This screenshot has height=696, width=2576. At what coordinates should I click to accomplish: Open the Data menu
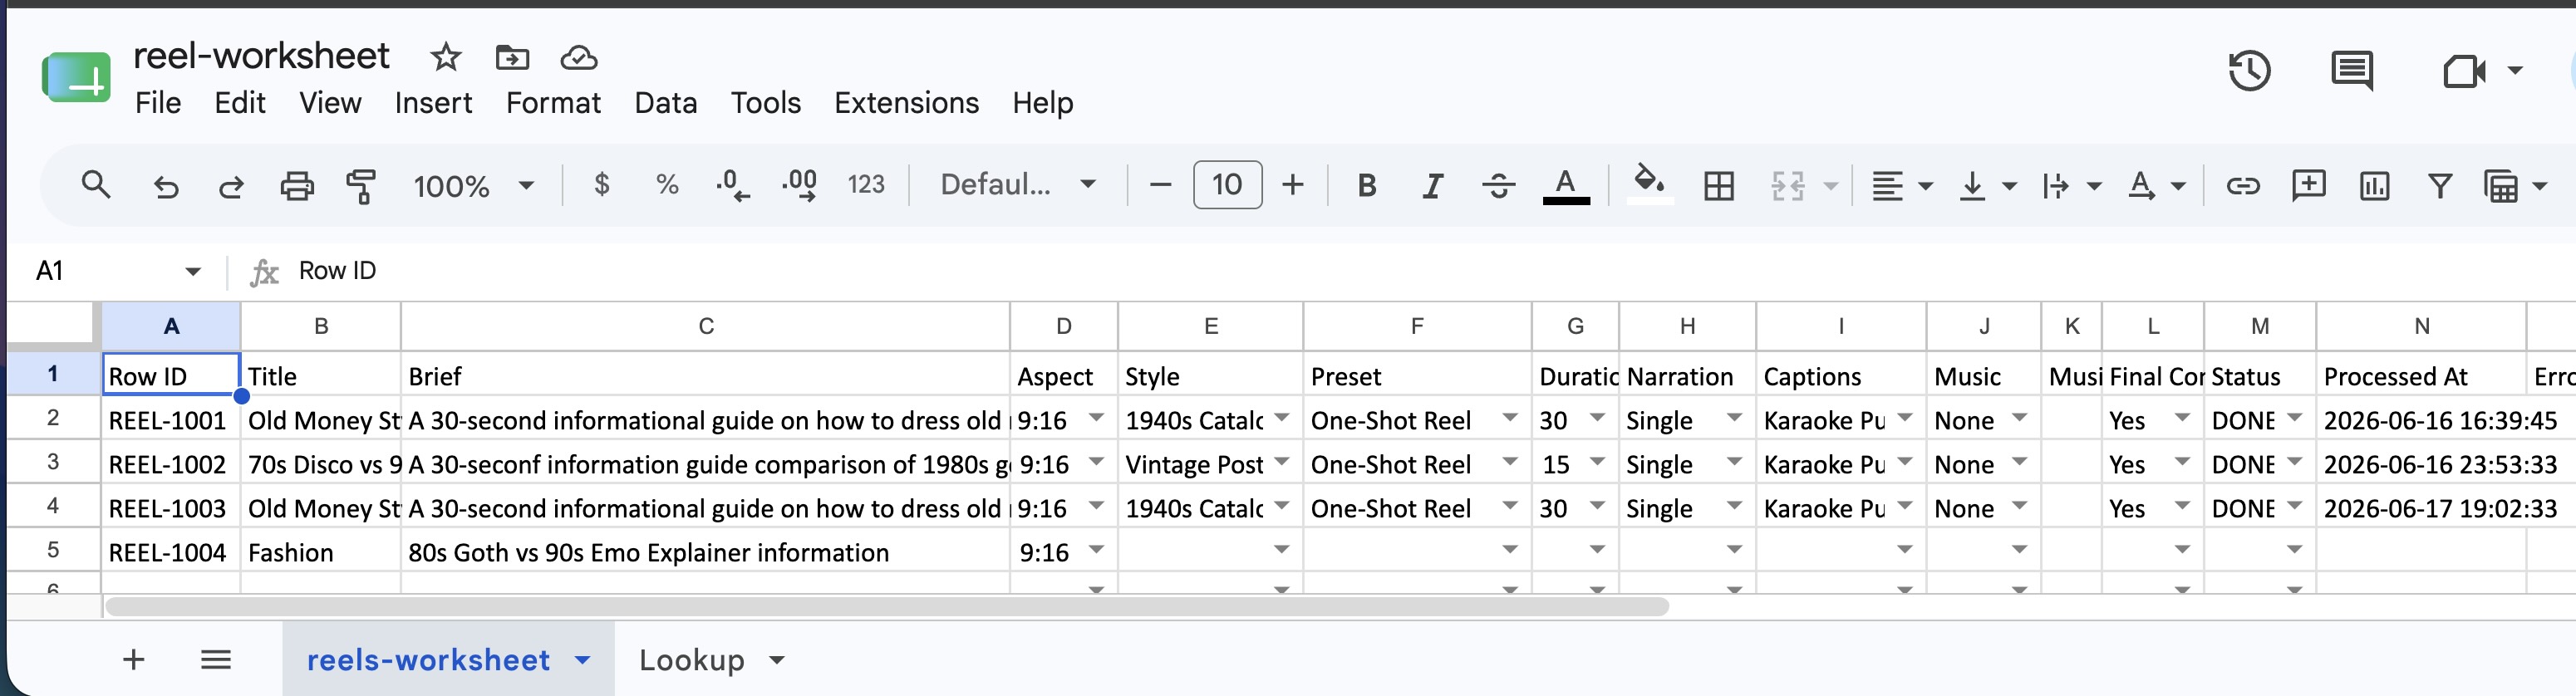(665, 103)
